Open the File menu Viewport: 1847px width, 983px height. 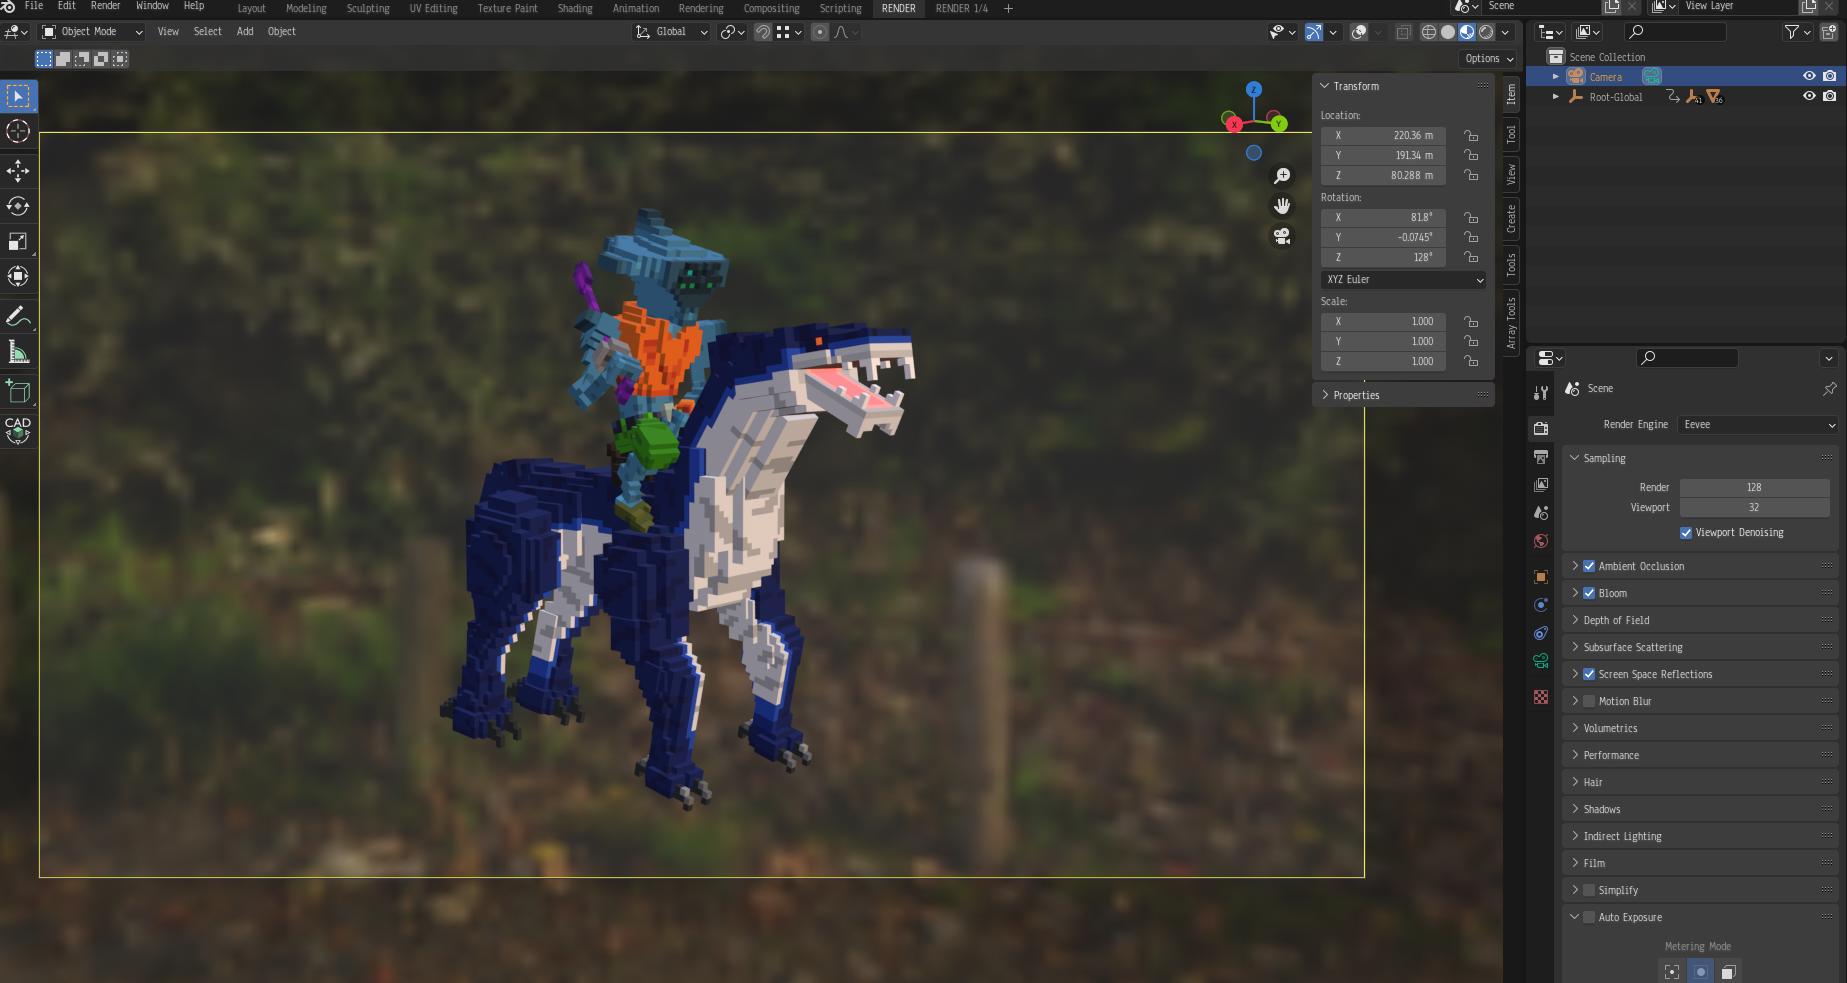pos(33,6)
